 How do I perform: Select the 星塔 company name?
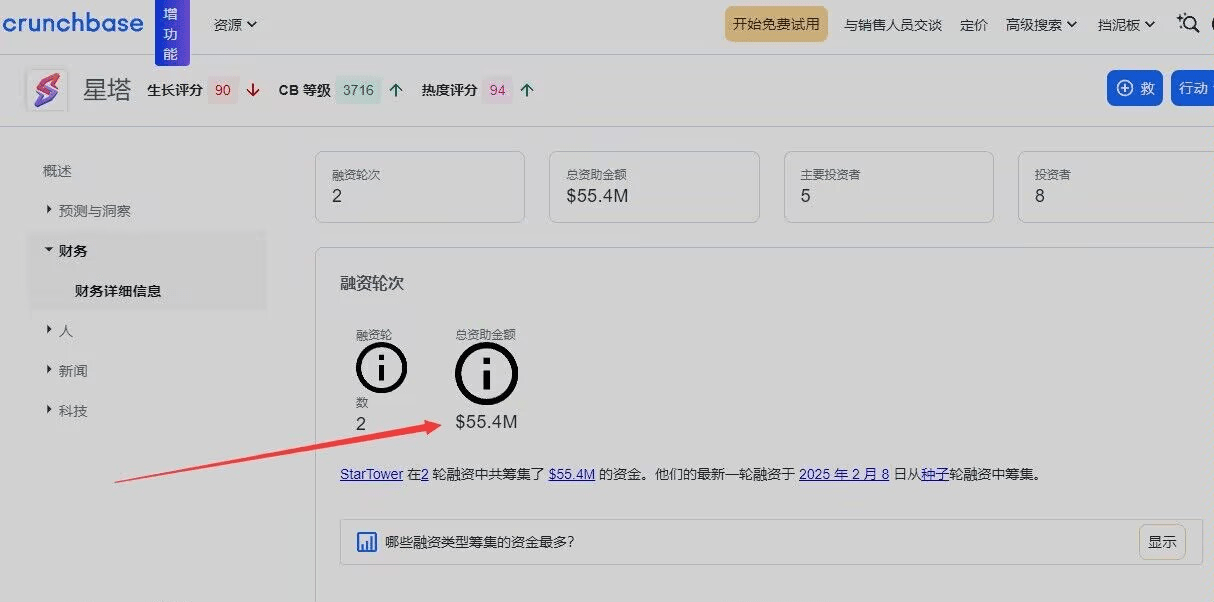click(x=107, y=90)
